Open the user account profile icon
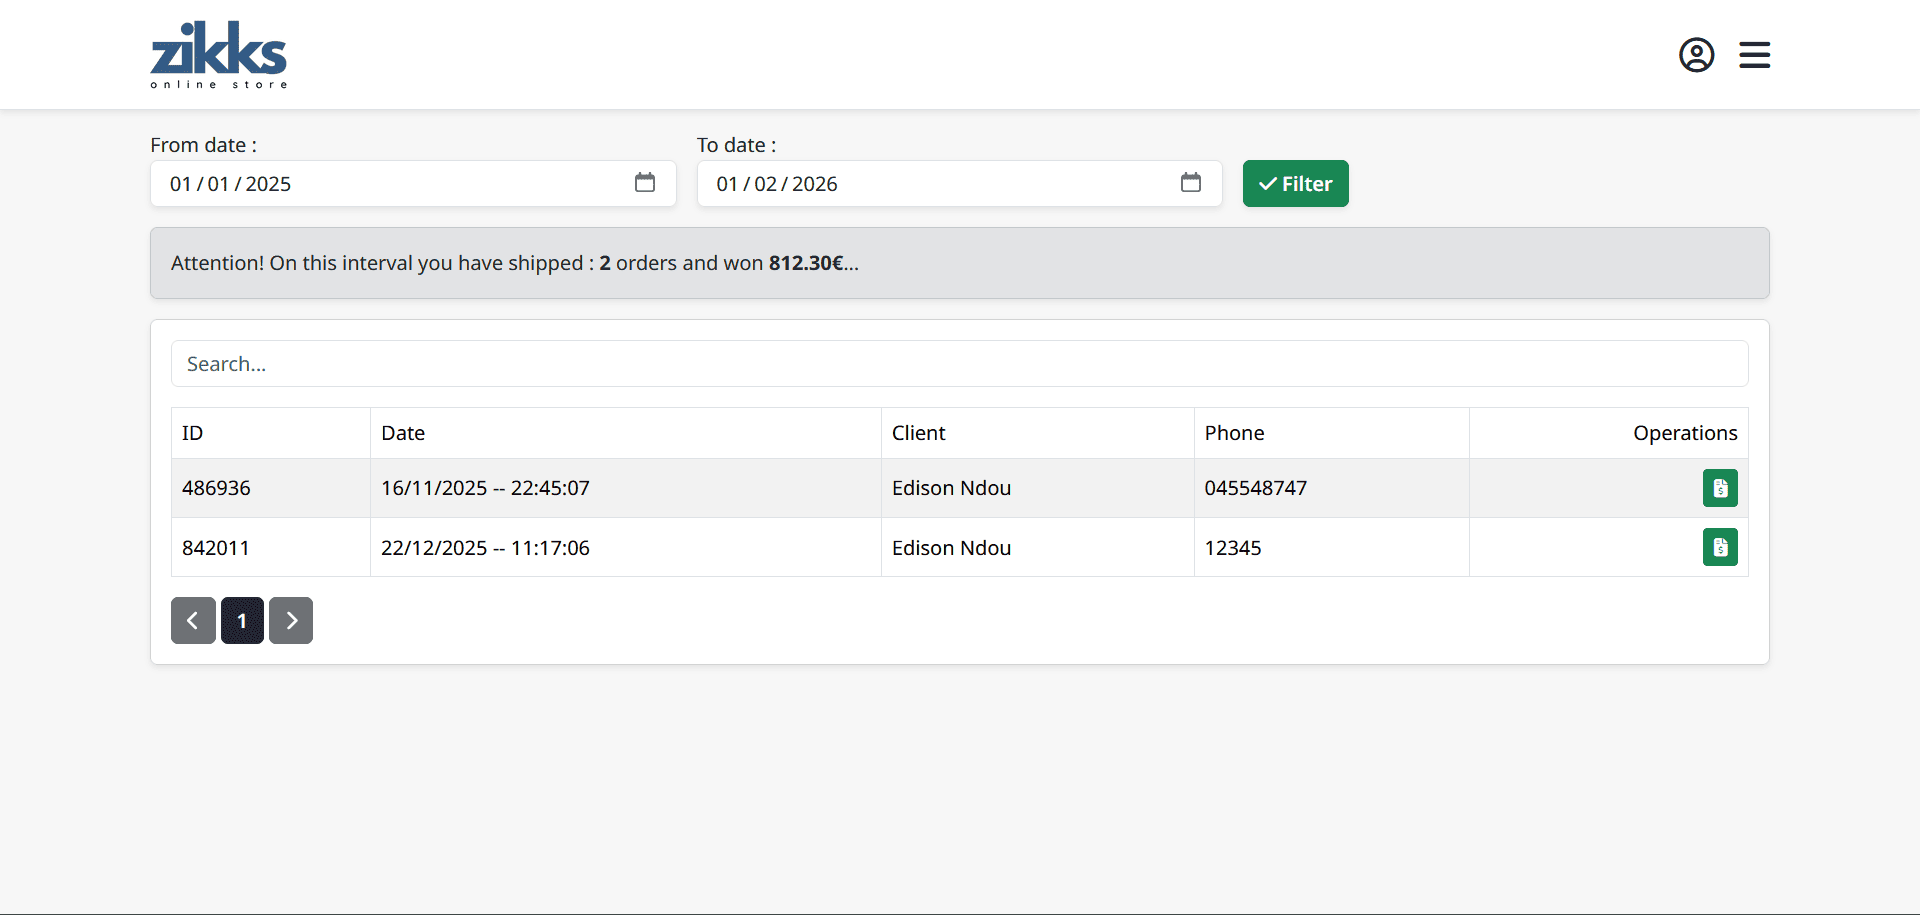 point(1696,55)
